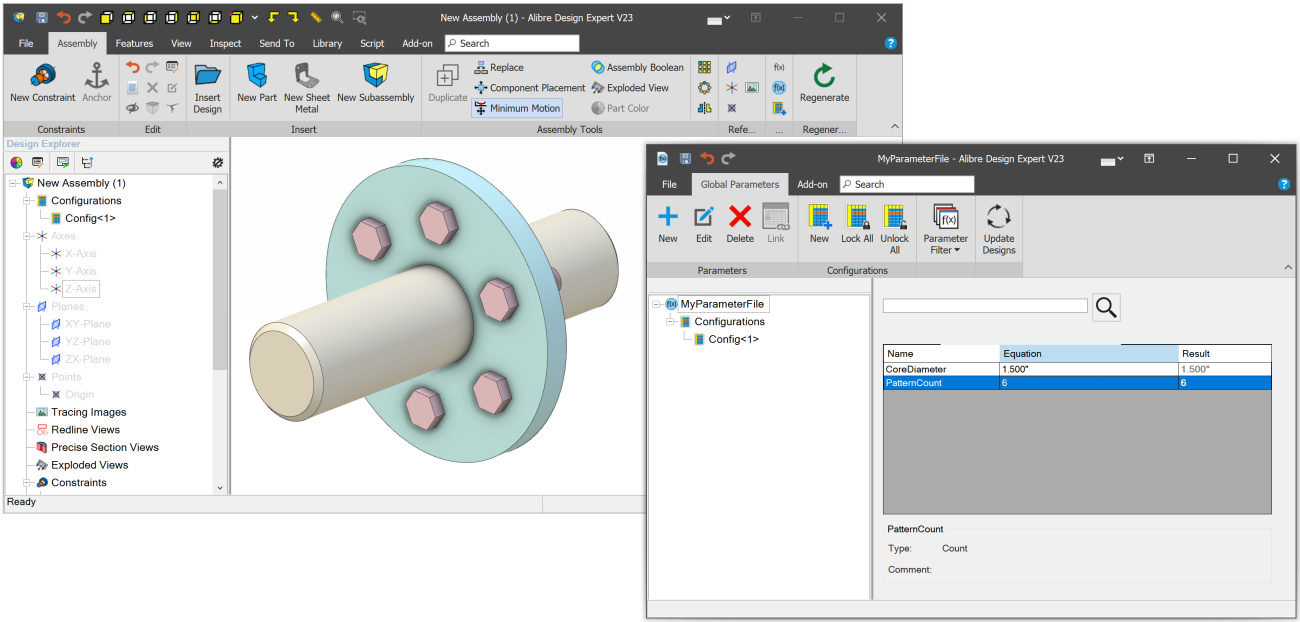Select Config<1> in the MyParameterFile tree
This screenshot has width=1300, height=622.
[x=734, y=339]
